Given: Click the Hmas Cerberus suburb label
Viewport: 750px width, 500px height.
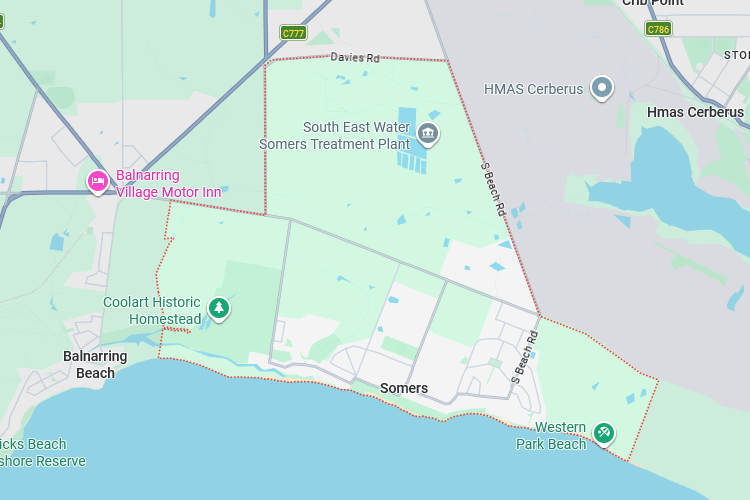Looking at the screenshot, I should (x=695, y=112).
